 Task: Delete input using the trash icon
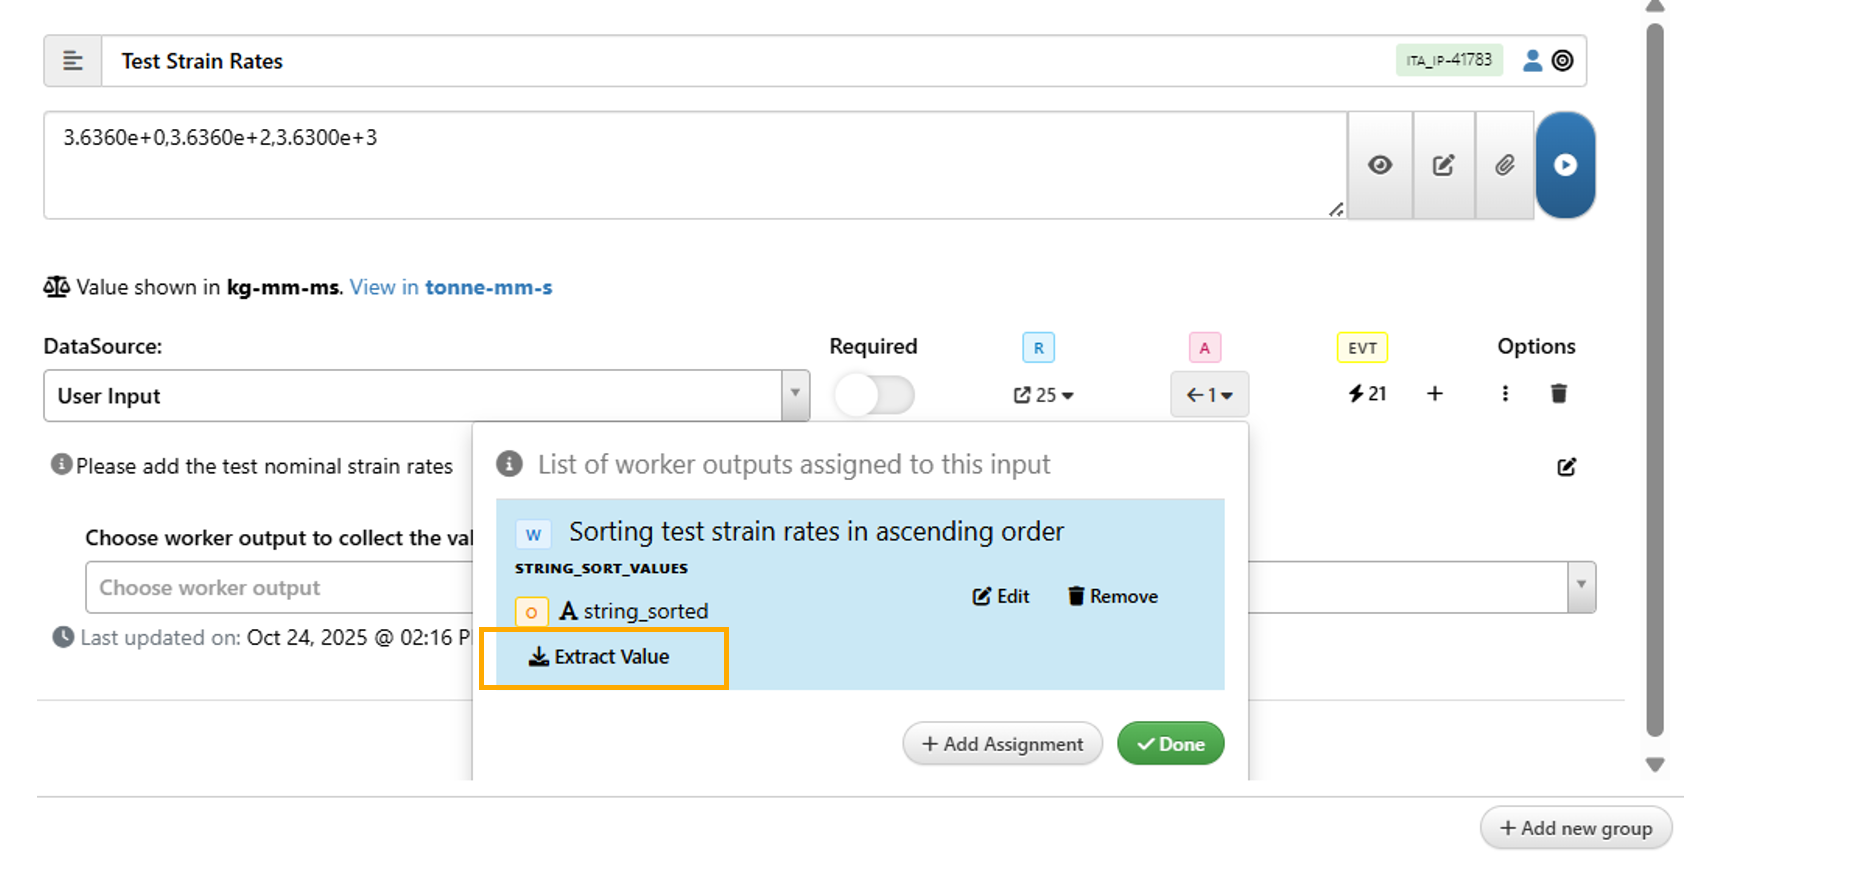click(x=1558, y=394)
